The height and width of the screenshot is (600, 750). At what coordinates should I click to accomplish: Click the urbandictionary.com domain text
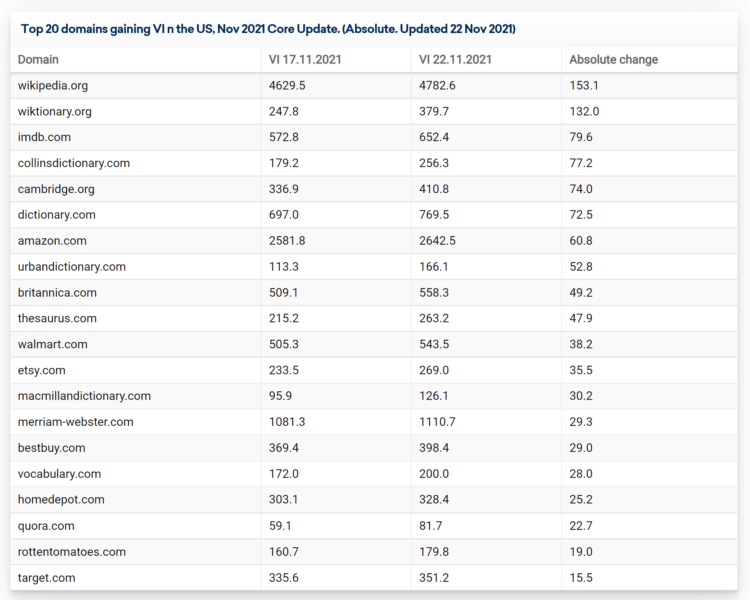pyautogui.click(x=72, y=267)
